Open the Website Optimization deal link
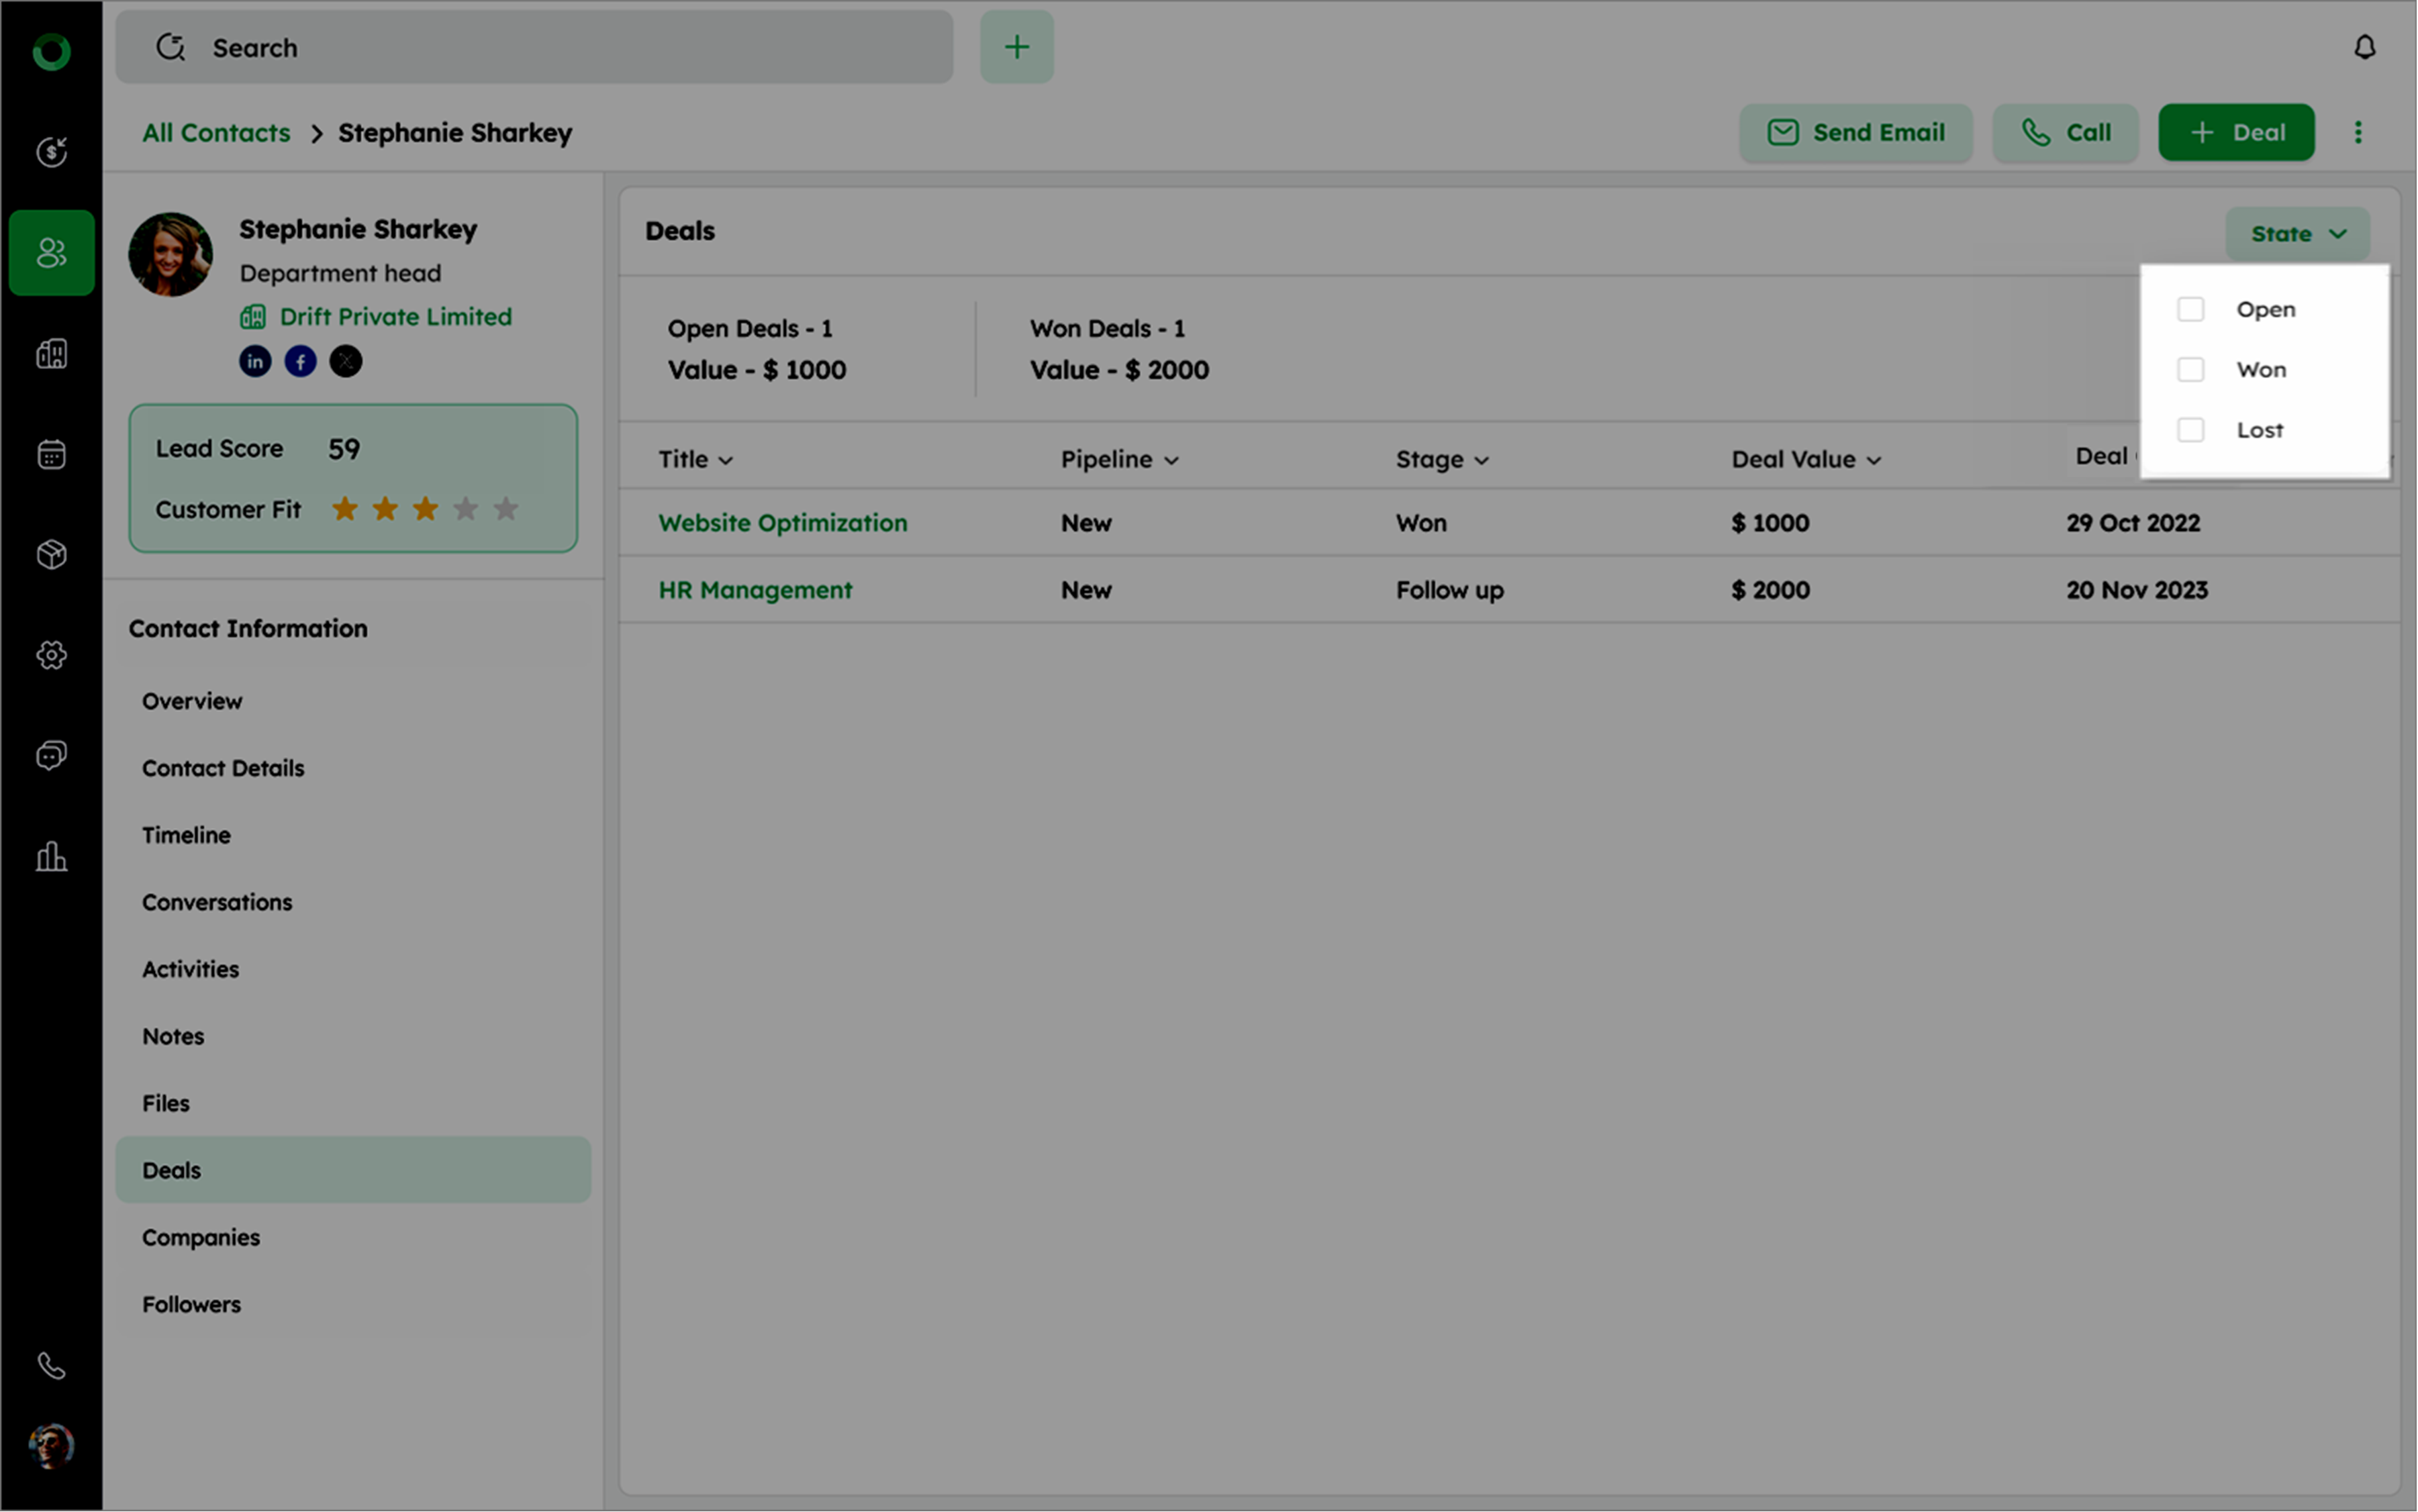 pos(782,523)
